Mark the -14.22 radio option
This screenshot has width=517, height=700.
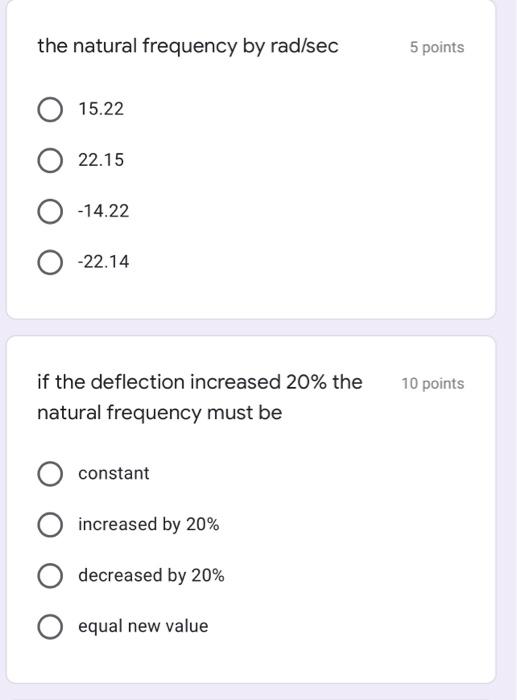coord(50,211)
